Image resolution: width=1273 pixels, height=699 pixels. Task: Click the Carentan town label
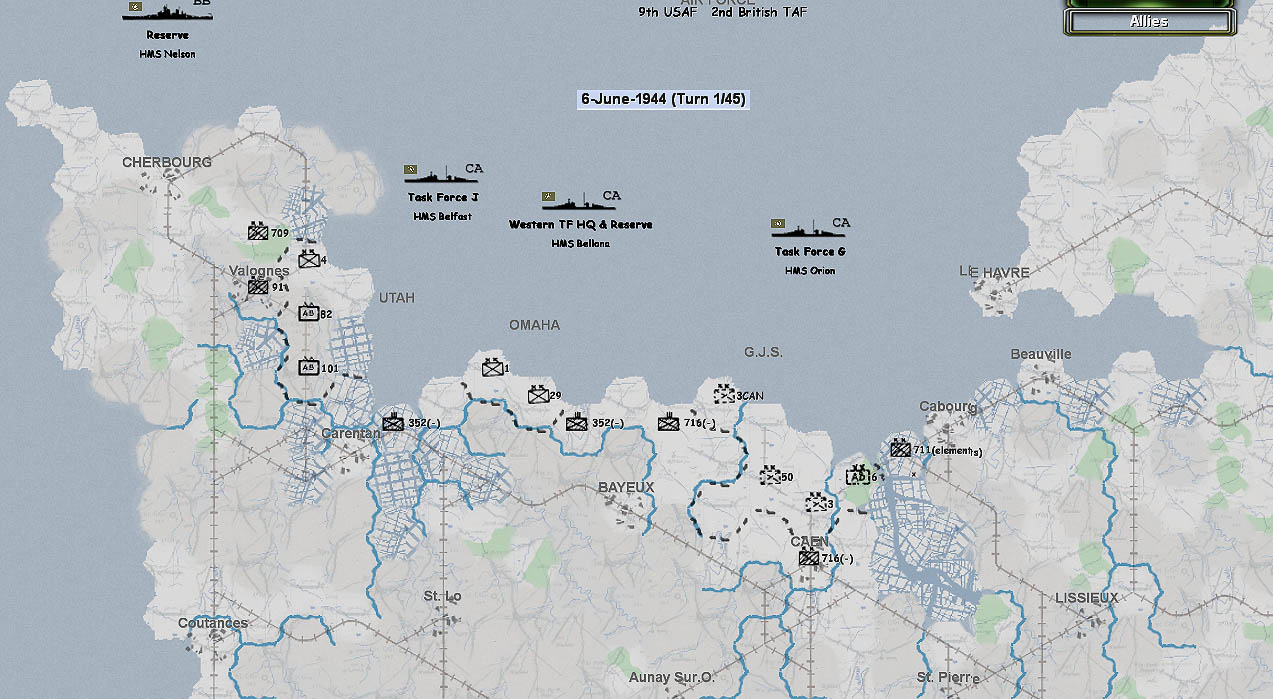click(x=351, y=434)
